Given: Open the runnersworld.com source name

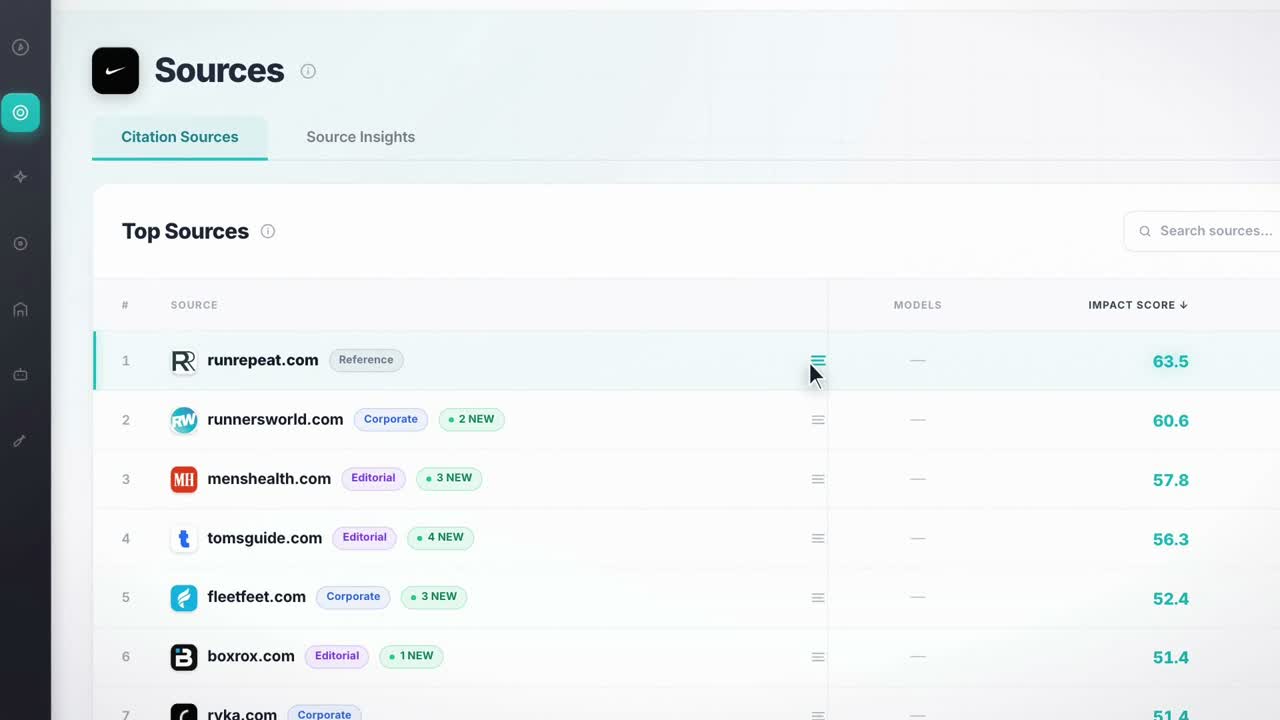Looking at the screenshot, I should click(x=275, y=419).
